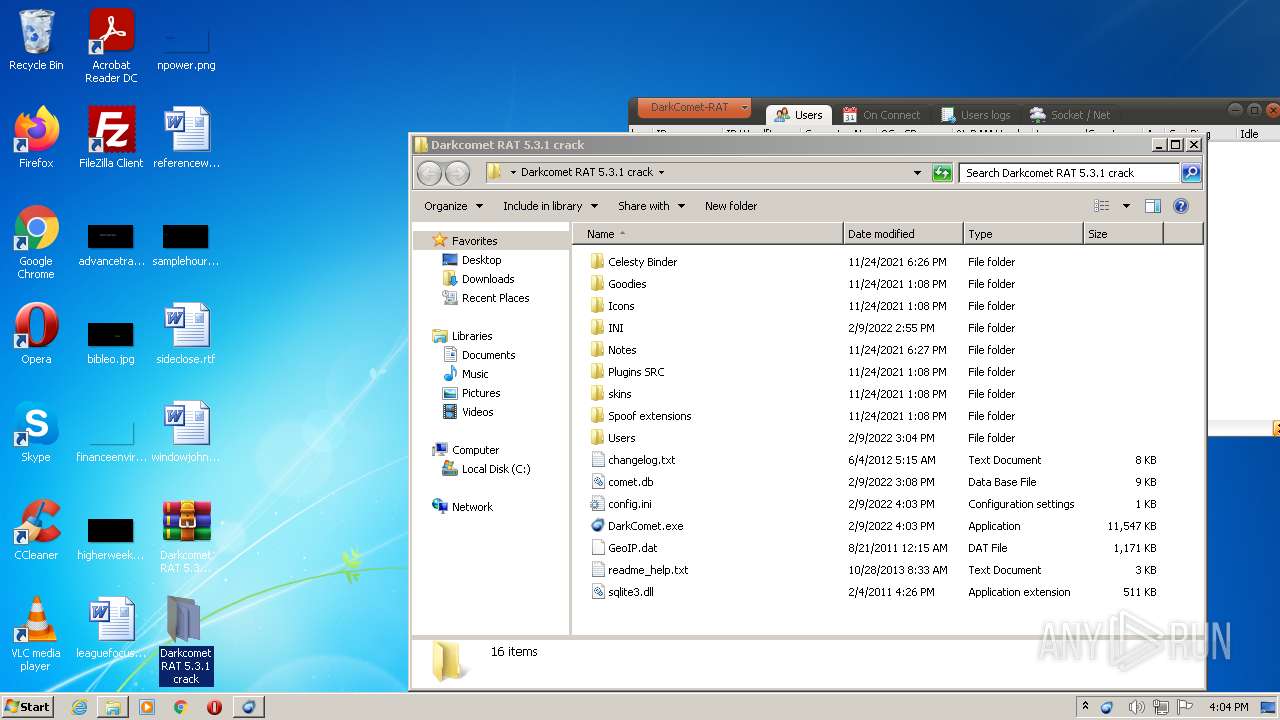
Task: Sort by Size column header
Action: point(1123,234)
